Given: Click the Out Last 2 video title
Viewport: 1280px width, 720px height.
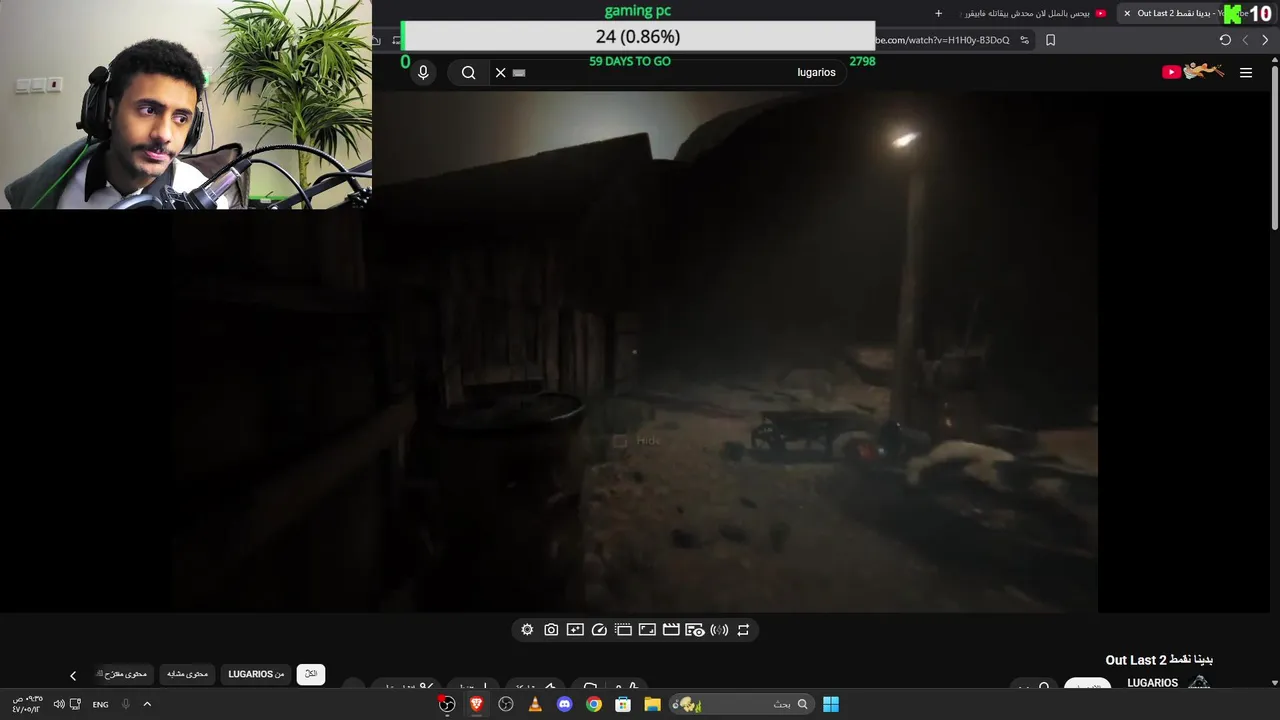Looking at the screenshot, I should pos(1159,660).
